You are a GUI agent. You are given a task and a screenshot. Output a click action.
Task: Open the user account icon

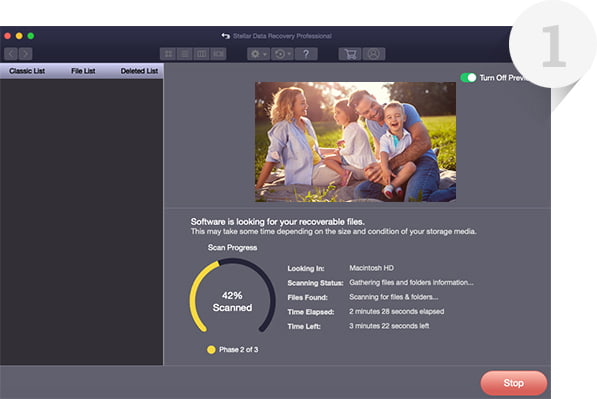click(374, 54)
